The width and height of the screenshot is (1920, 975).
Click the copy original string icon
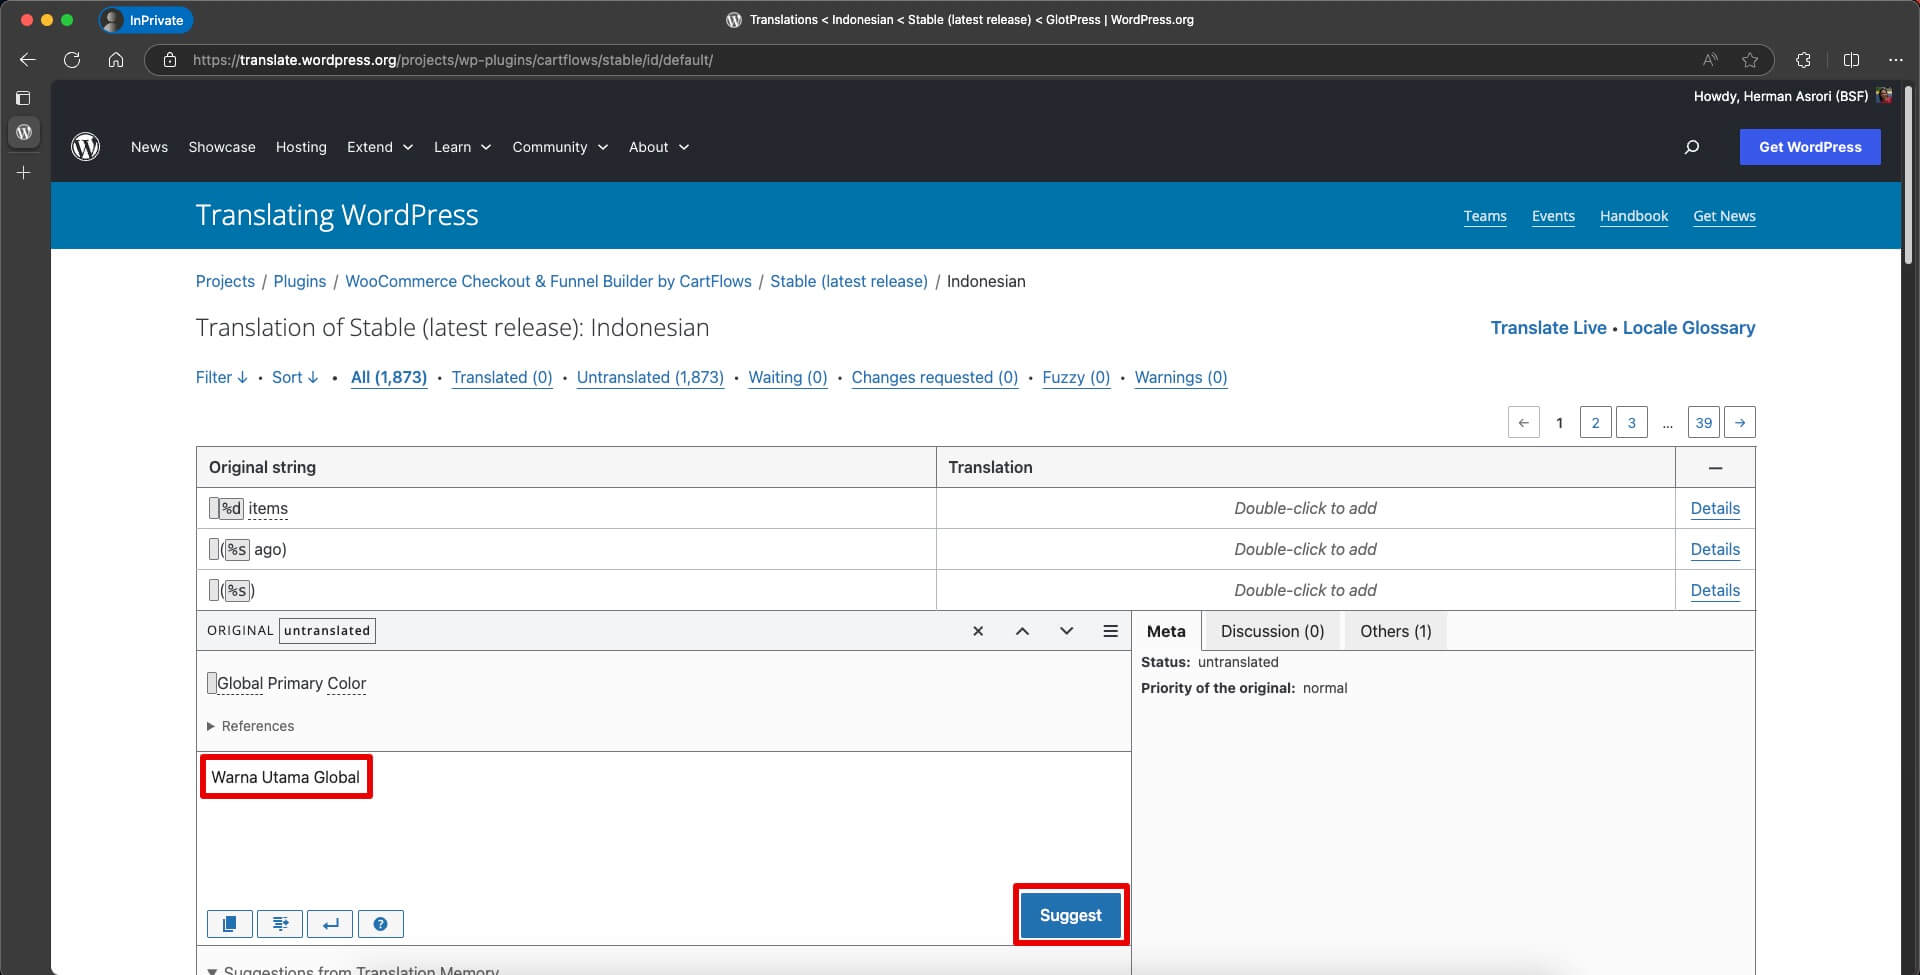(x=229, y=924)
